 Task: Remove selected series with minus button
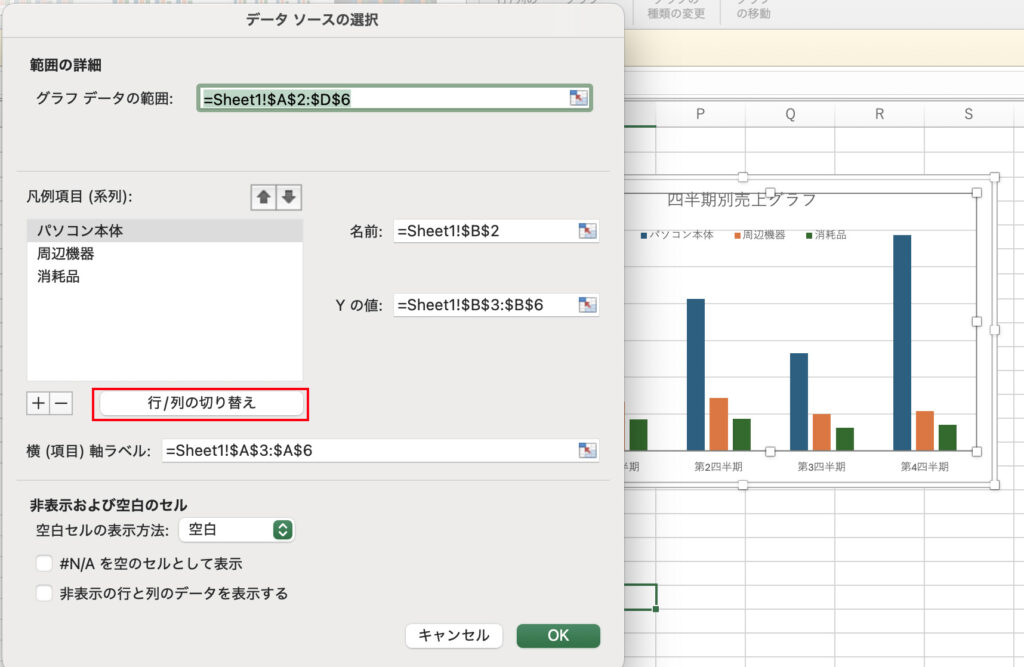tap(62, 403)
